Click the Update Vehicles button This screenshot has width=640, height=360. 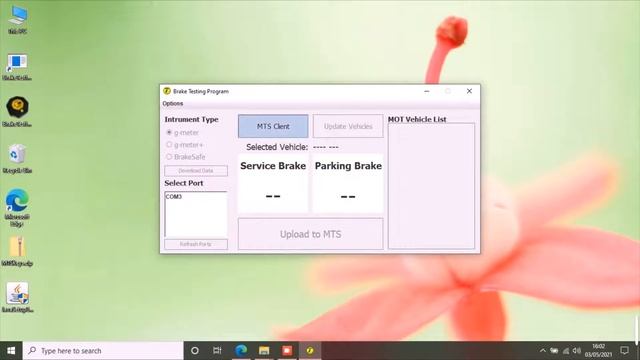(x=348, y=127)
